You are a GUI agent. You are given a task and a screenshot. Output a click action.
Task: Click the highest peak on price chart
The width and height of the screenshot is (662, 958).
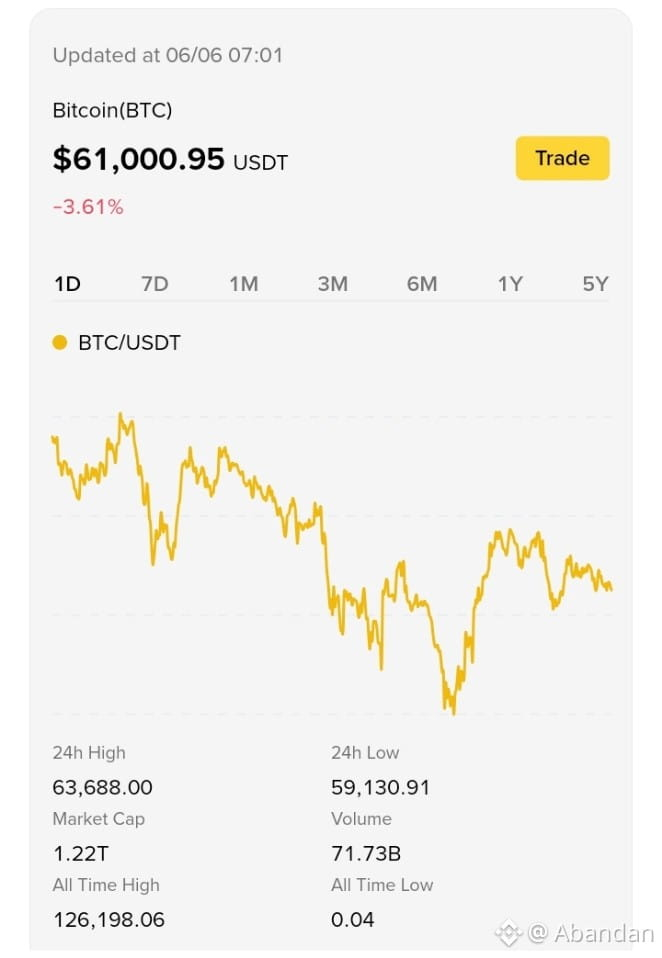121,415
